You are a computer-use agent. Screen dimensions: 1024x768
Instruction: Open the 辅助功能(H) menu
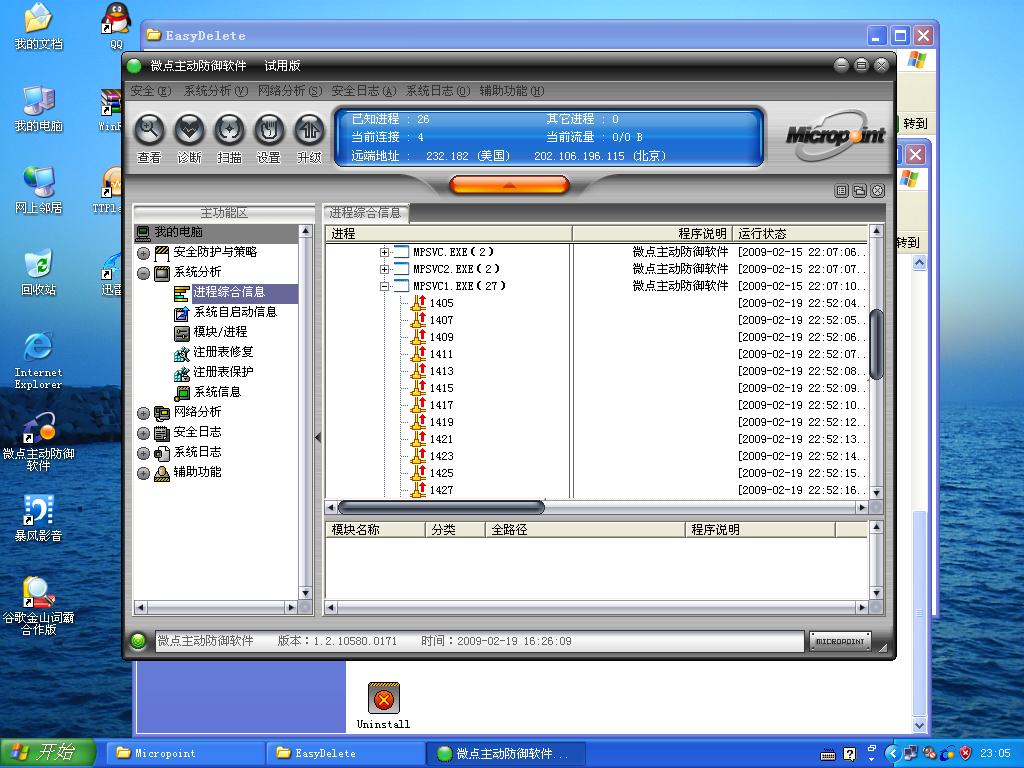(x=511, y=91)
